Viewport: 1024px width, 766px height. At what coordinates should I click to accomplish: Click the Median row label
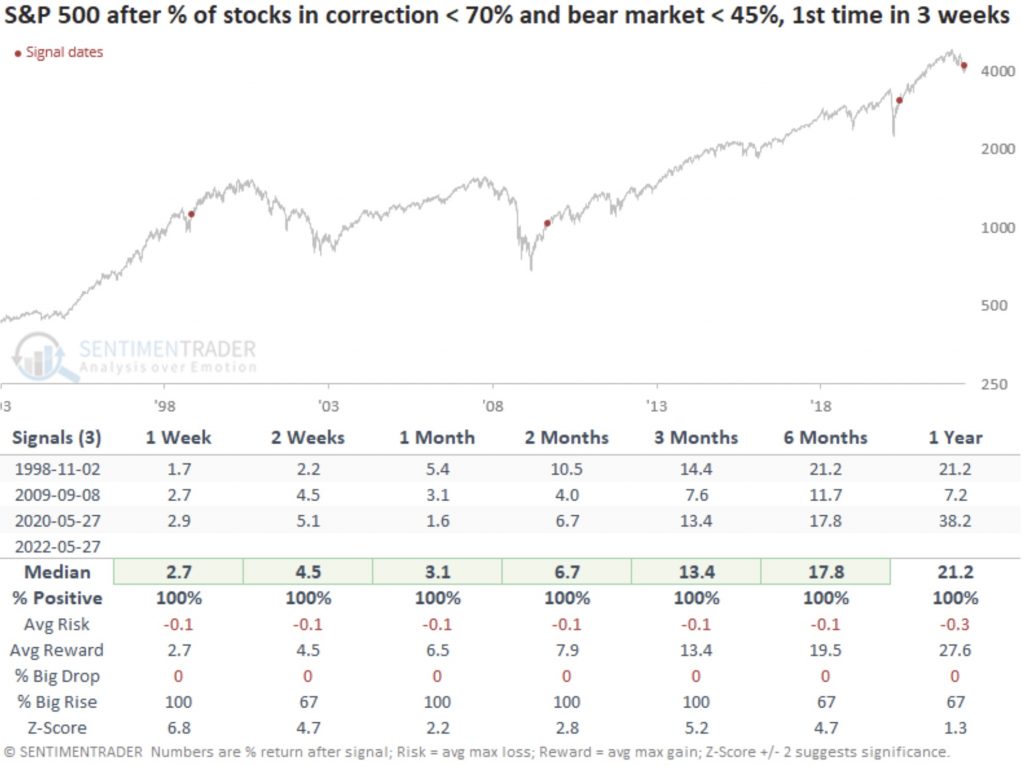point(58,571)
